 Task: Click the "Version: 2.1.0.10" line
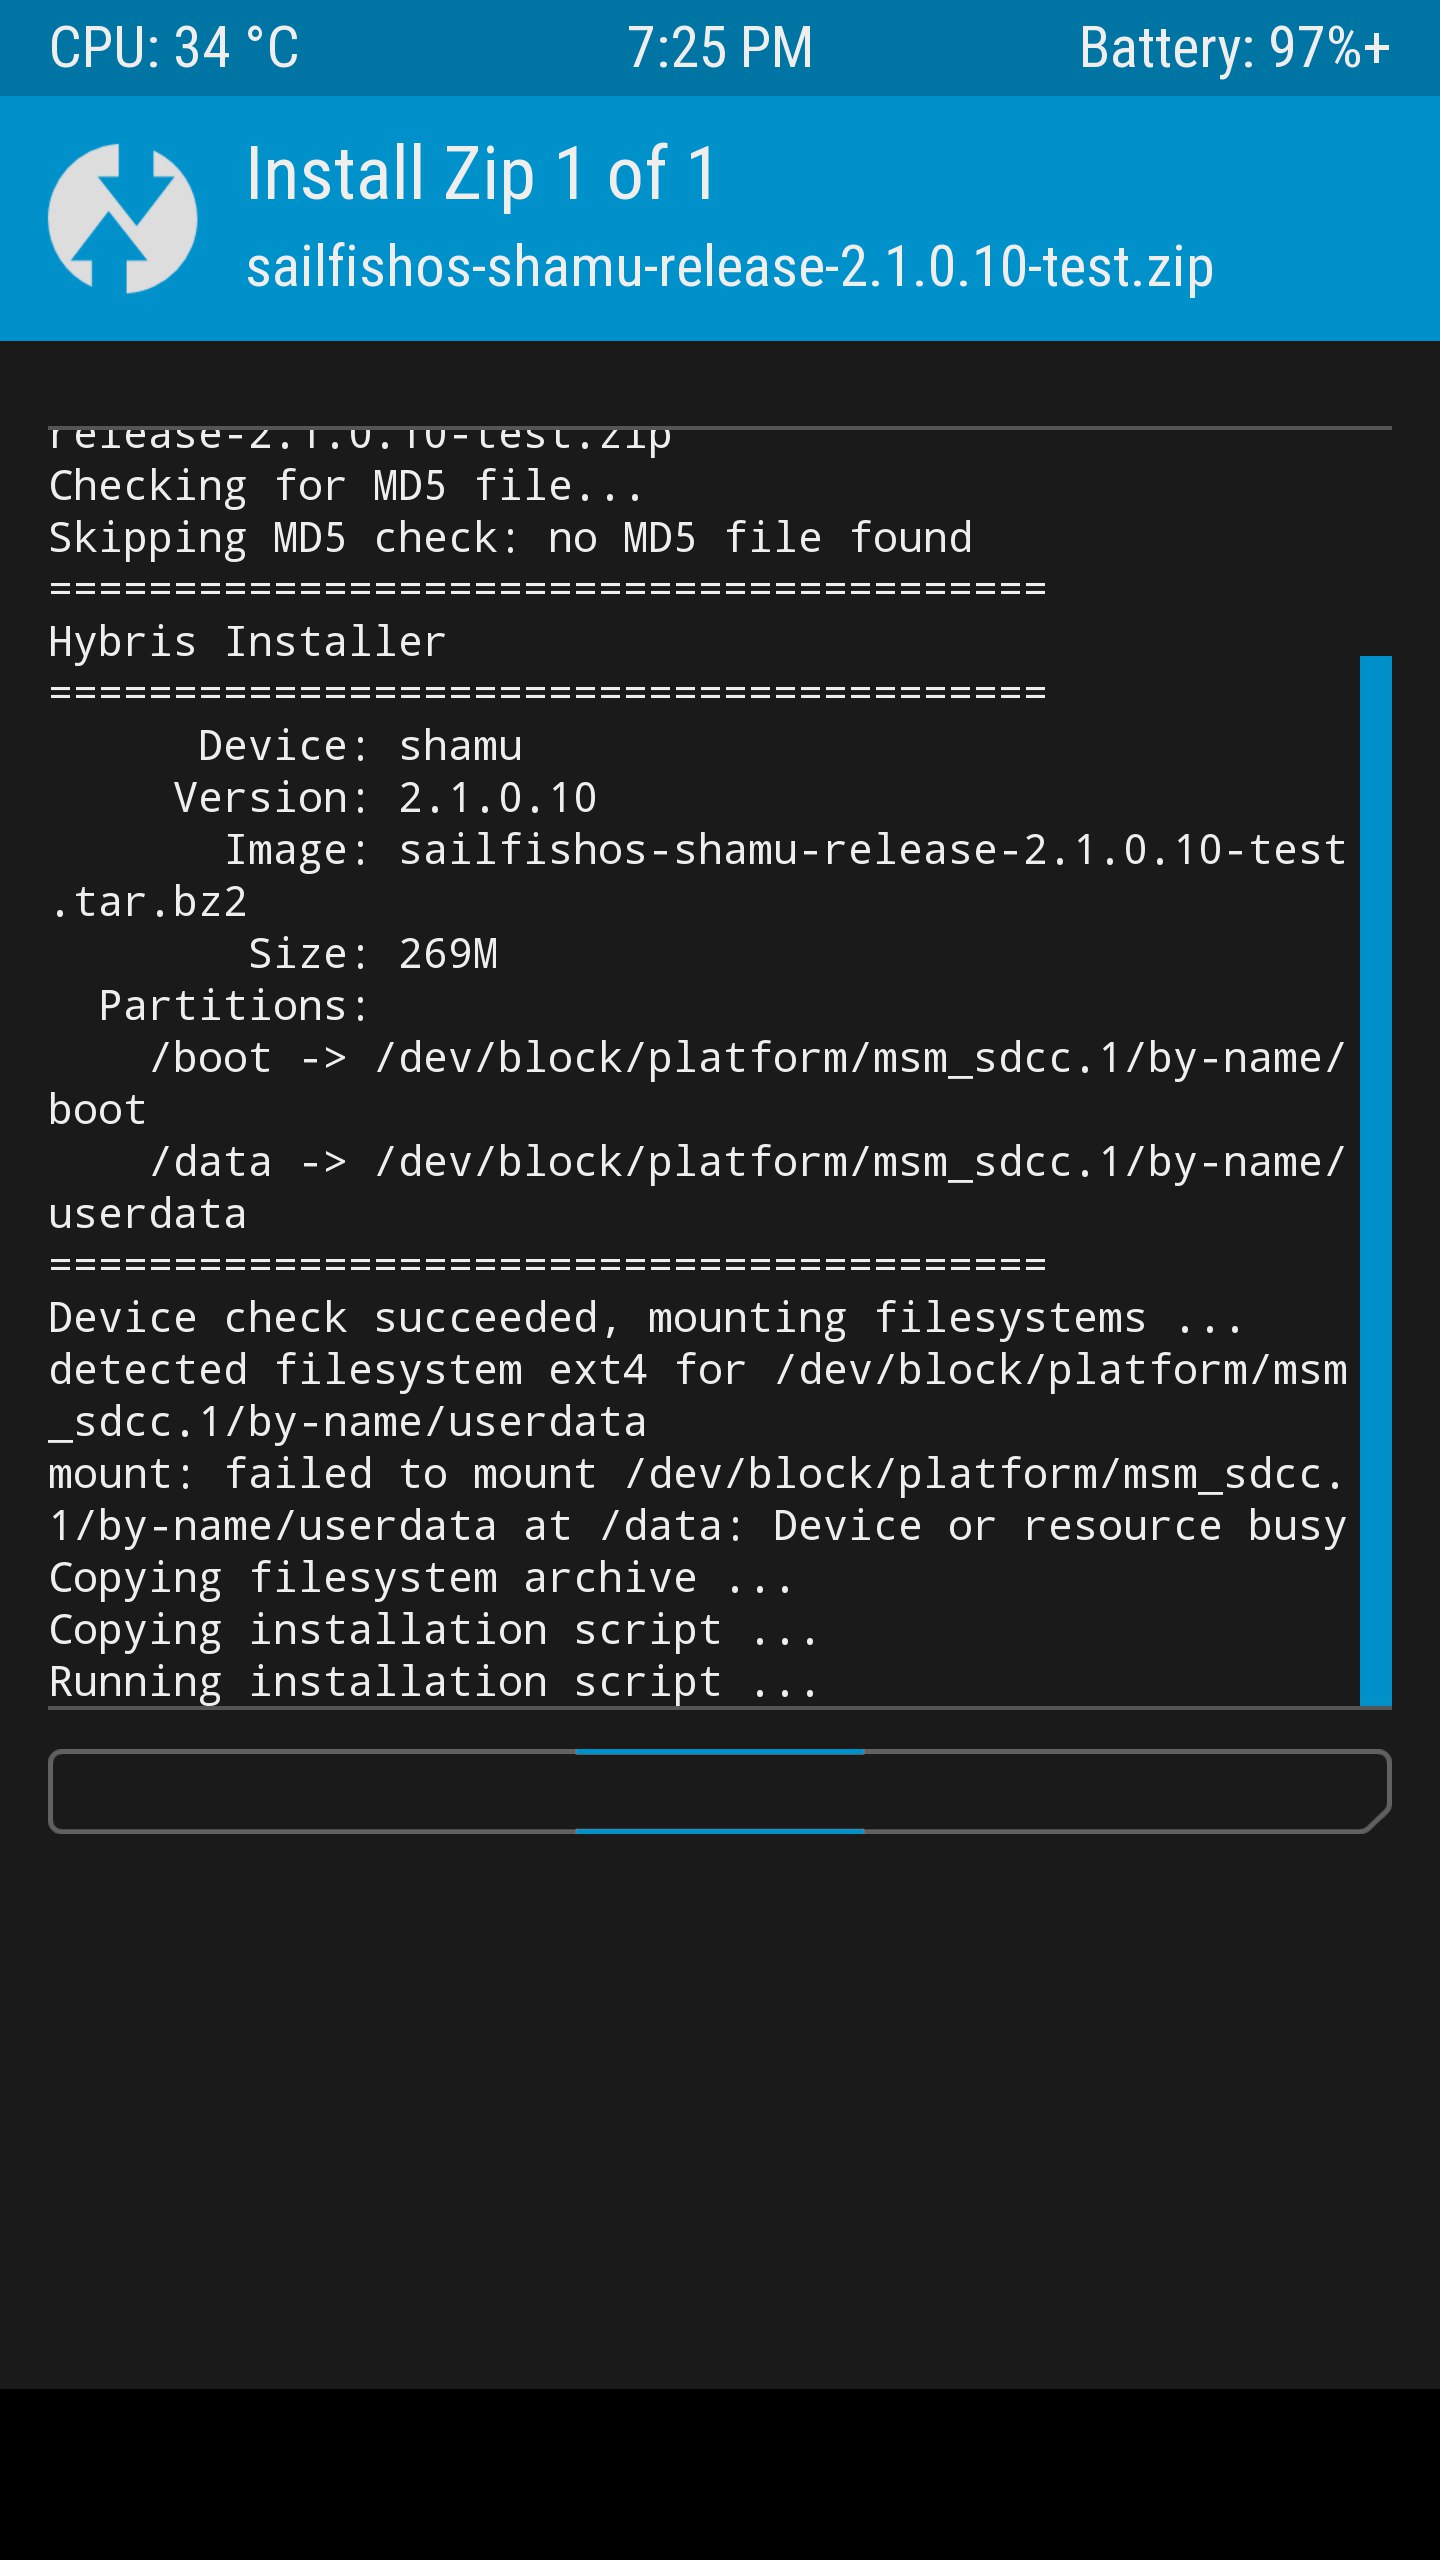385,799
